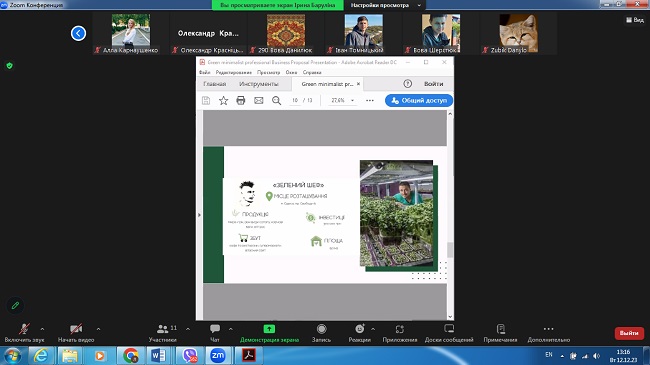The height and width of the screenshot is (365, 650).
Task: Open the Участники participants panel
Action: tap(163, 333)
